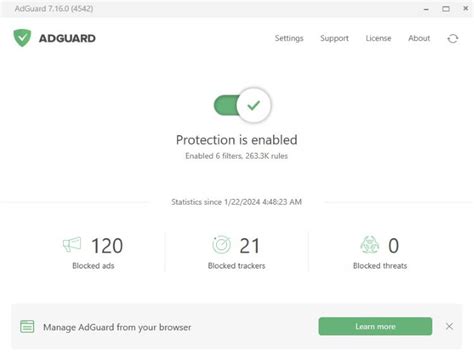
Task: Open the About page
Action: (x=419, y=38)
